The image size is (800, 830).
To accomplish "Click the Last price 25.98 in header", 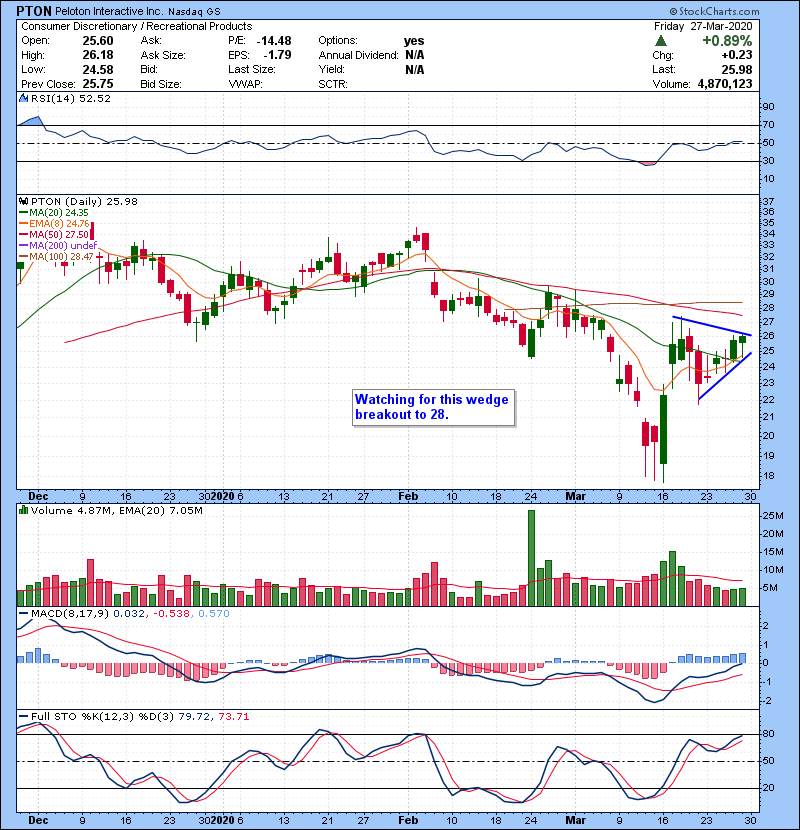I will point(737,69).
